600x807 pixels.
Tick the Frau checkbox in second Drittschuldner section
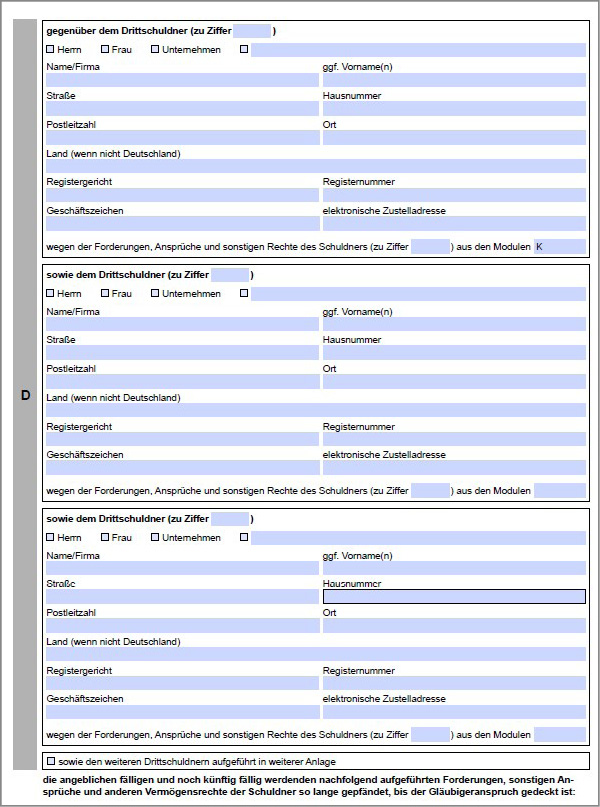[x=105, y=294]
